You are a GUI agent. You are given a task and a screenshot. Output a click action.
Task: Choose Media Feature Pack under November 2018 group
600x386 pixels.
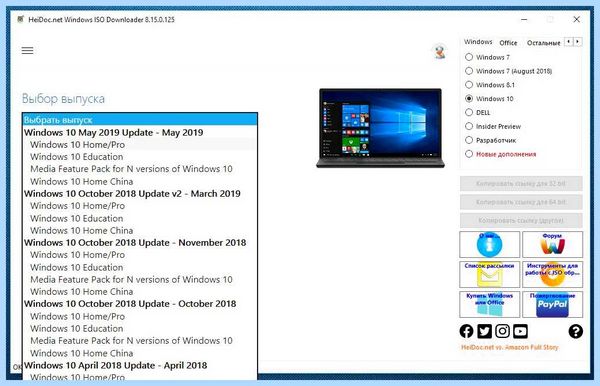140,279
